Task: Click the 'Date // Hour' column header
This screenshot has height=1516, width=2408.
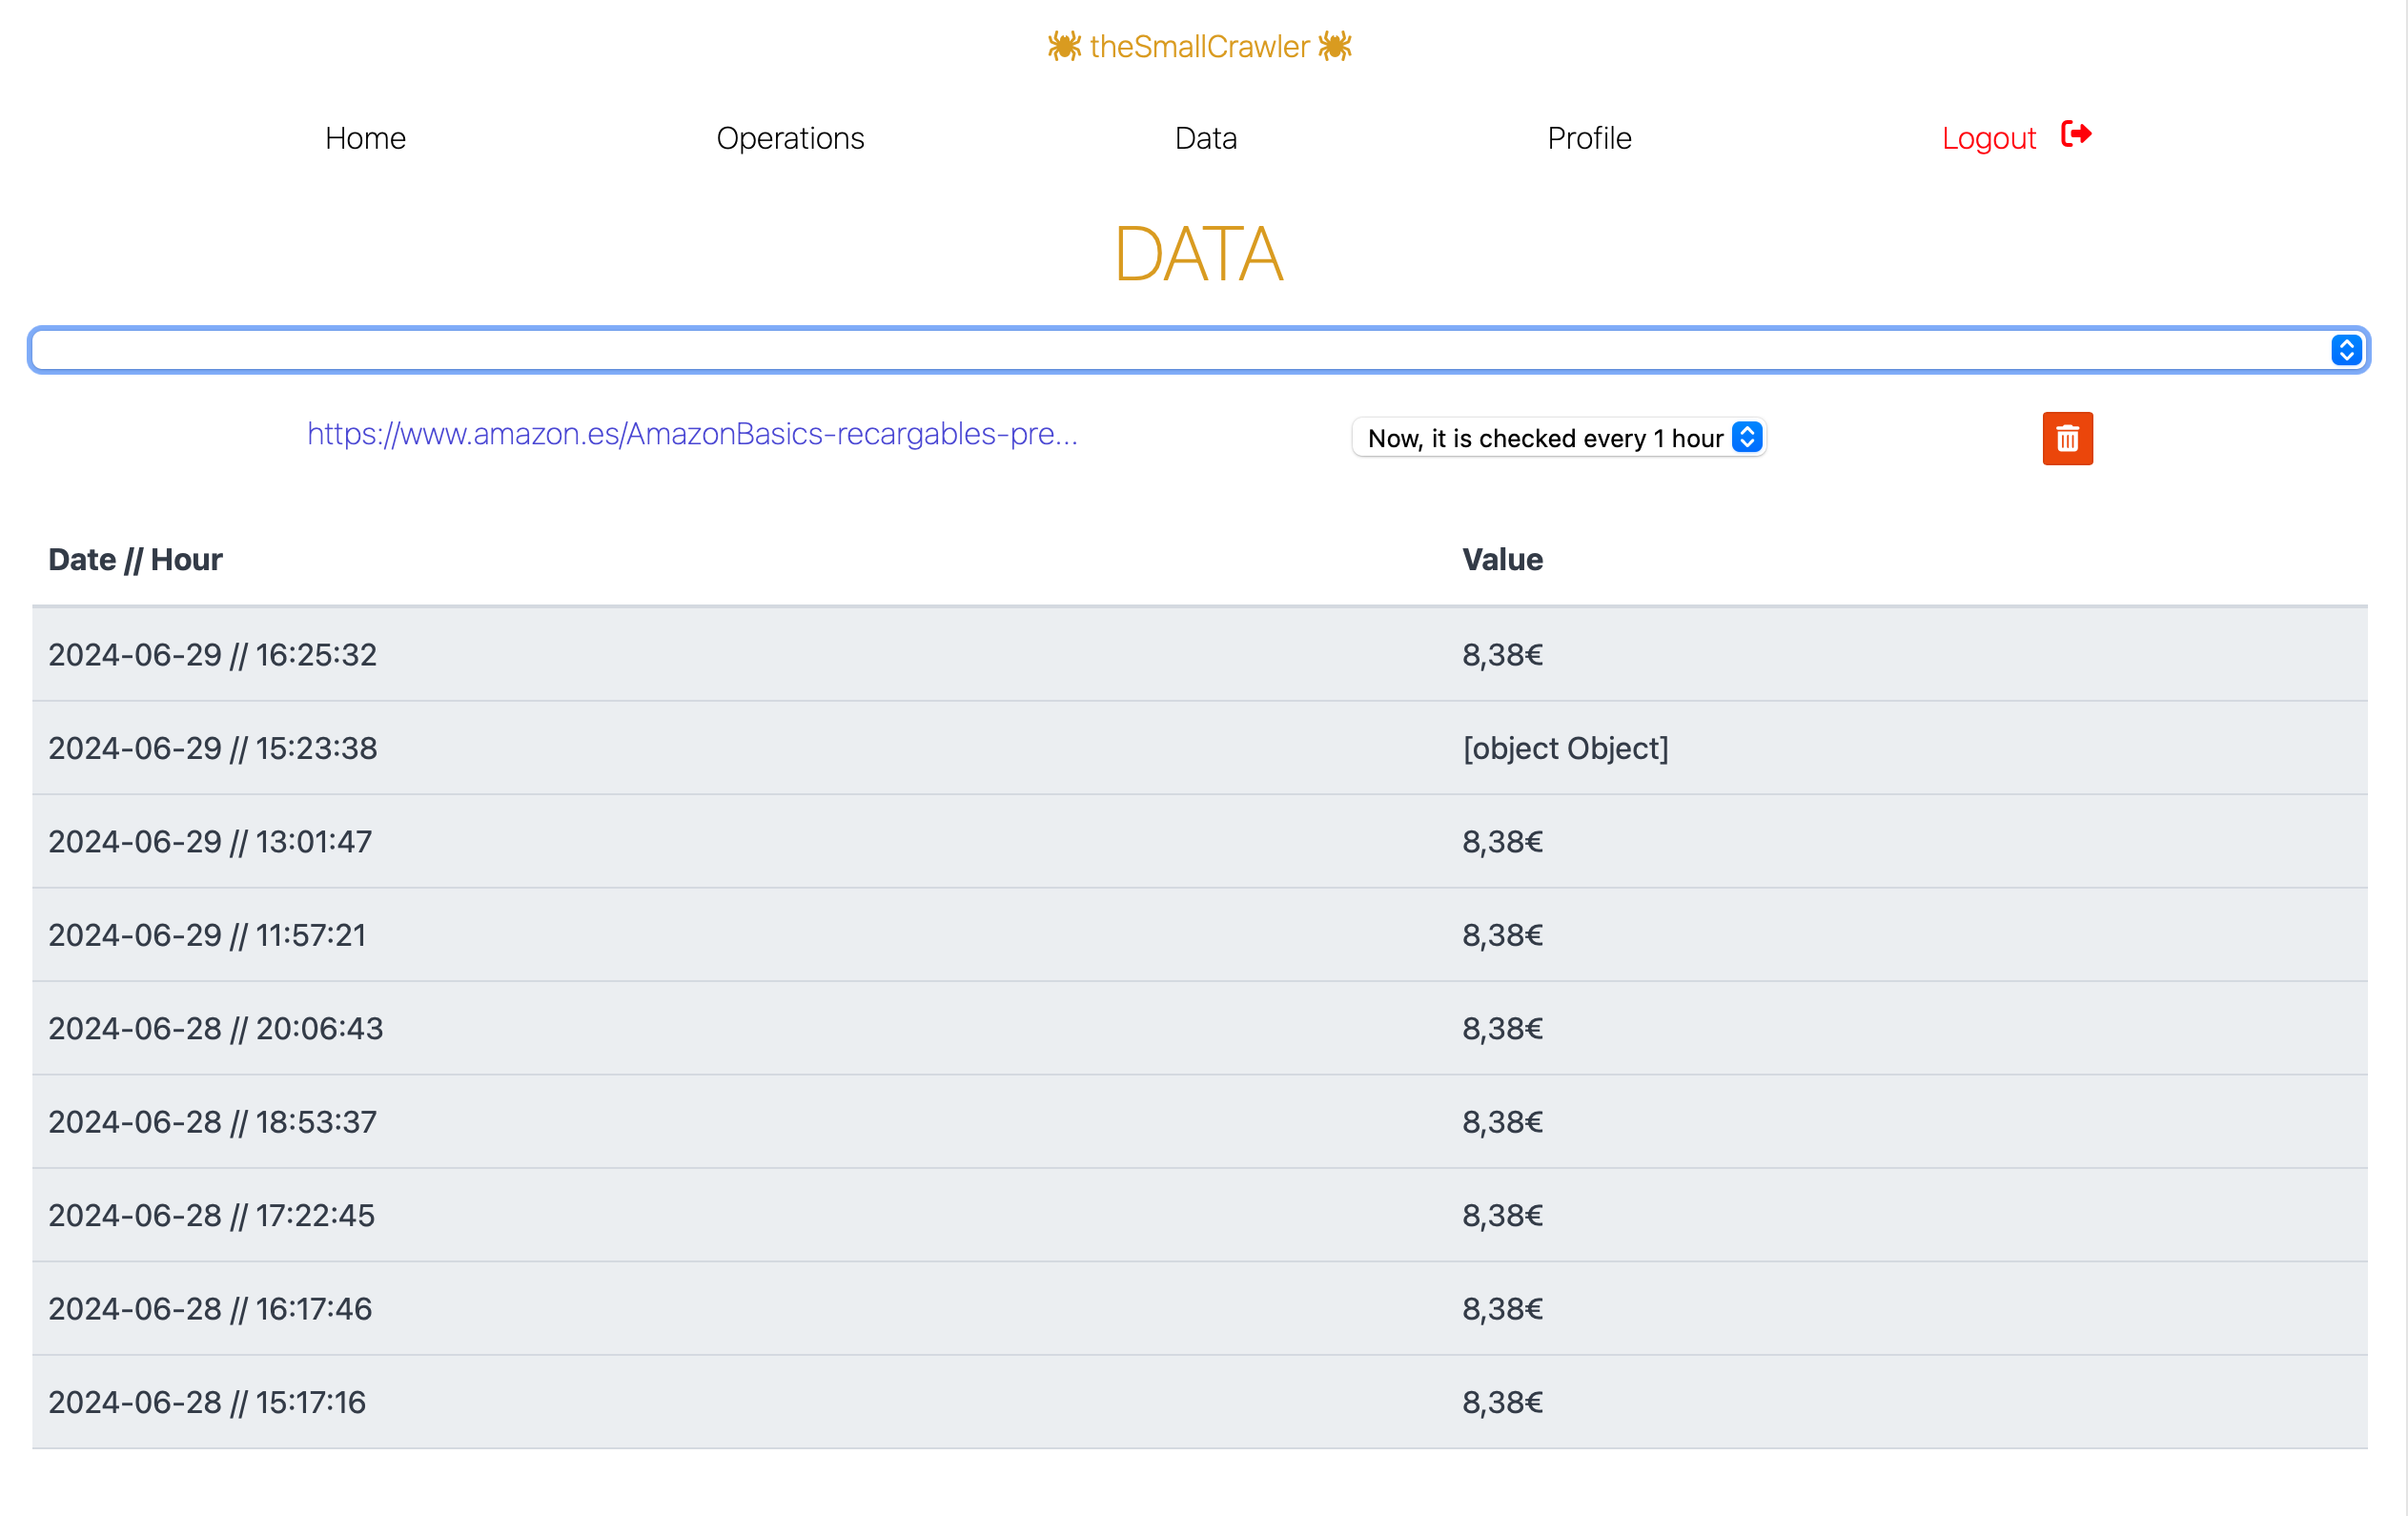Action: pyautogui.click(x=135, y=559)
